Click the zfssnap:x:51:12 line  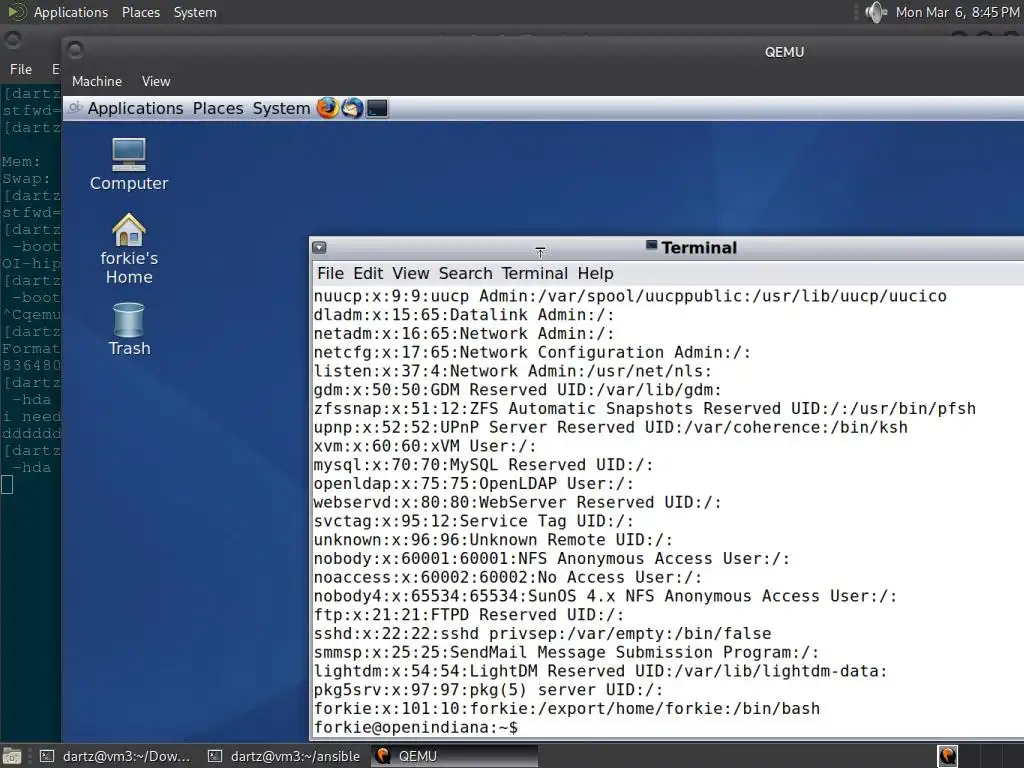point(645,409)
